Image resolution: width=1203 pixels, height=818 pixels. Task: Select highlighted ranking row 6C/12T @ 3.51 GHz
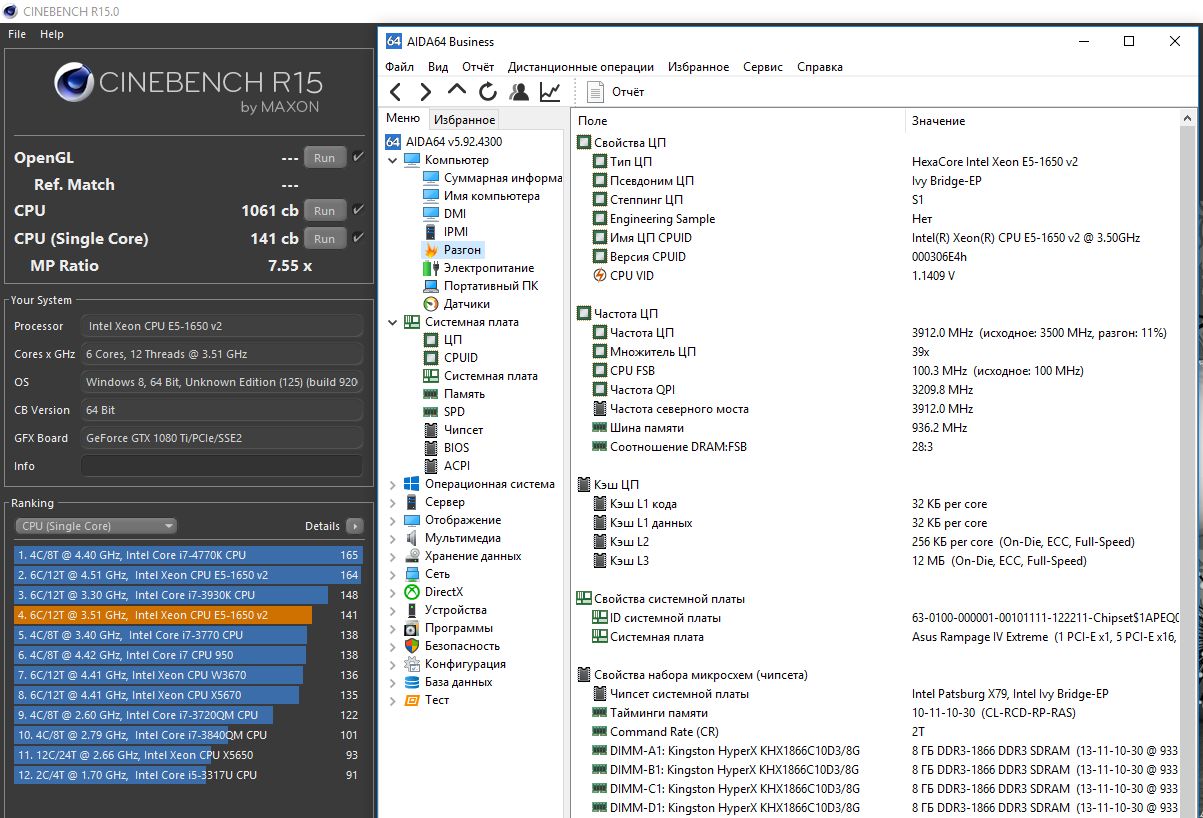point(188,615)
